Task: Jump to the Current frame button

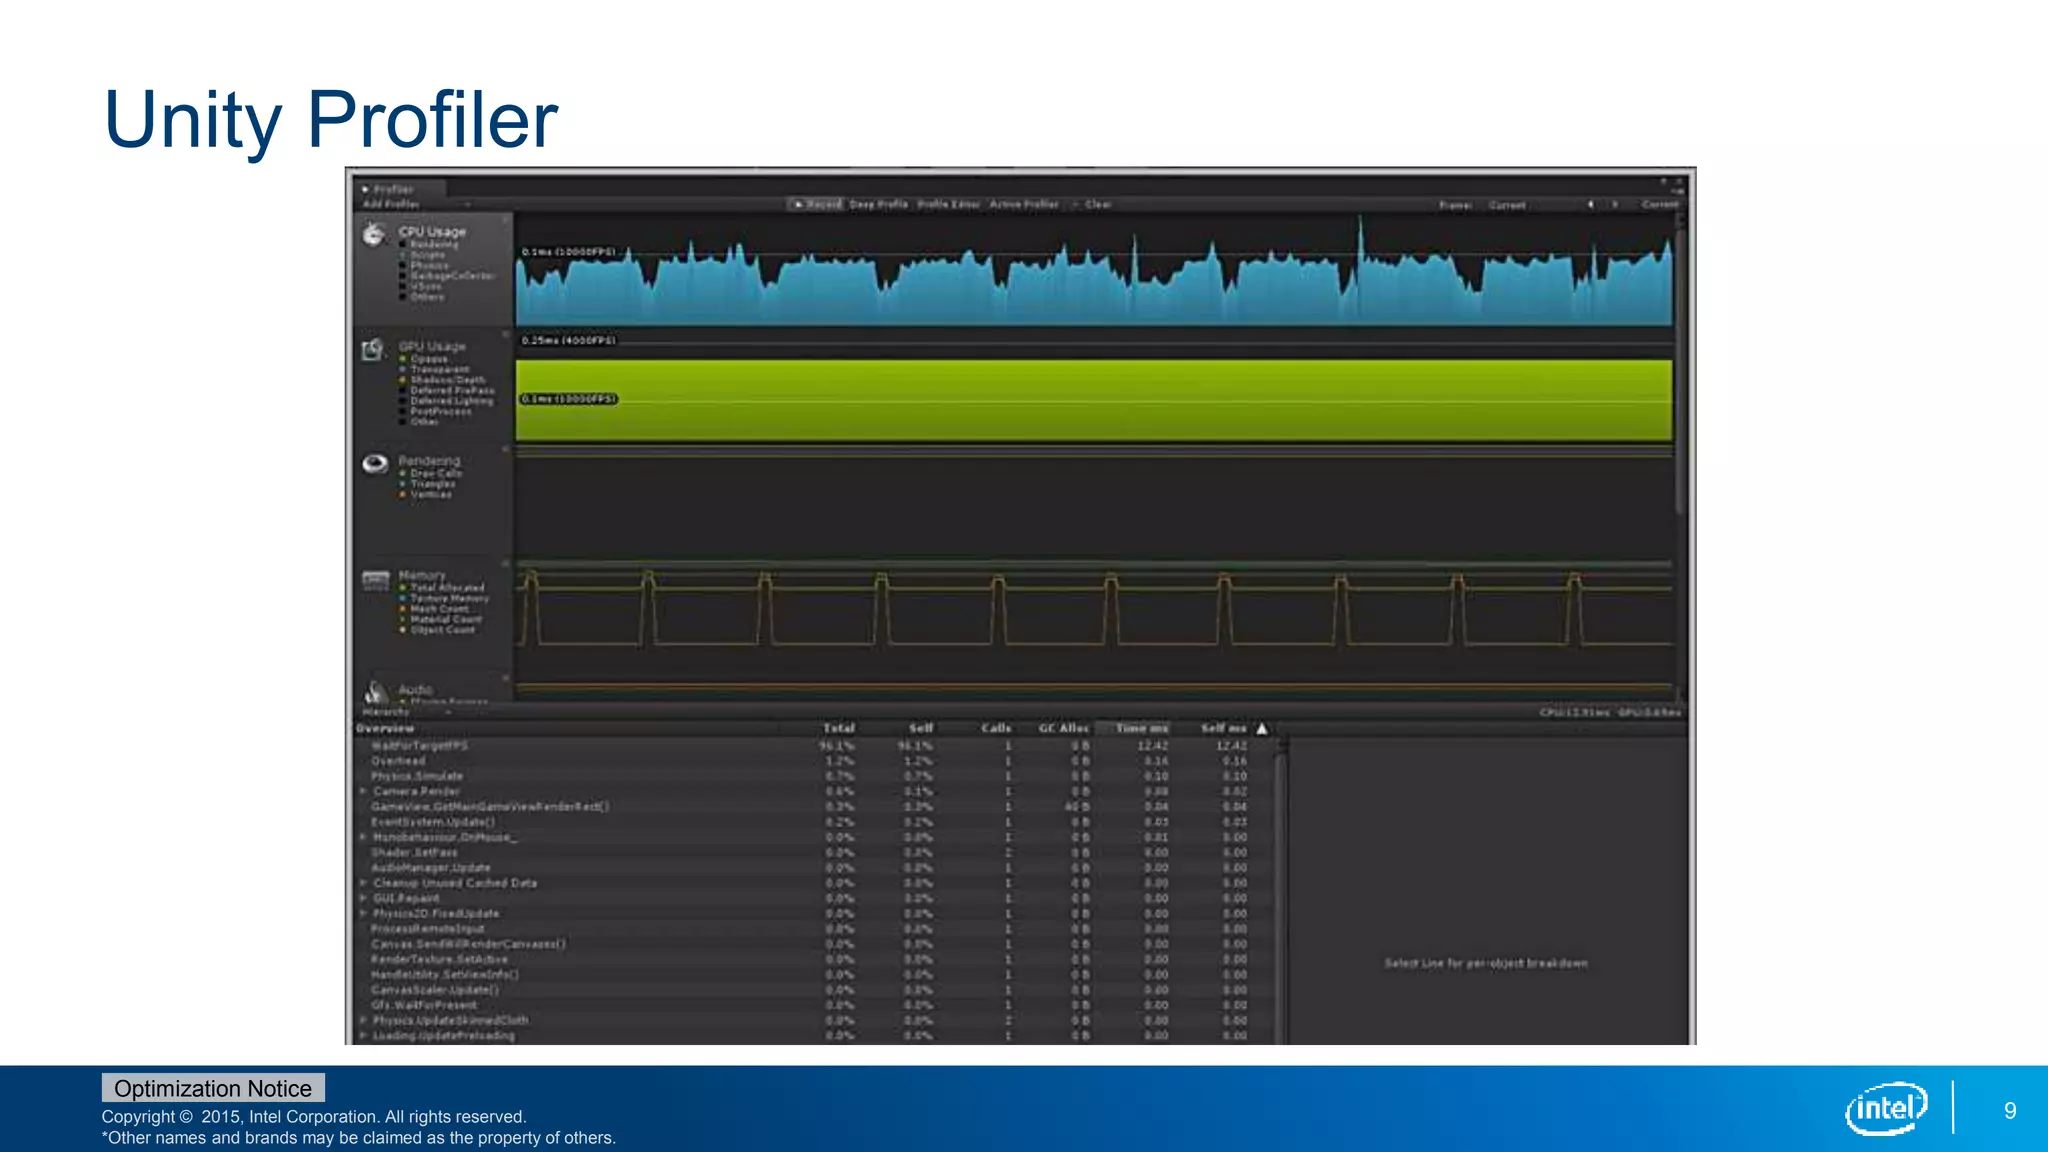Action: click(1659, 205)
